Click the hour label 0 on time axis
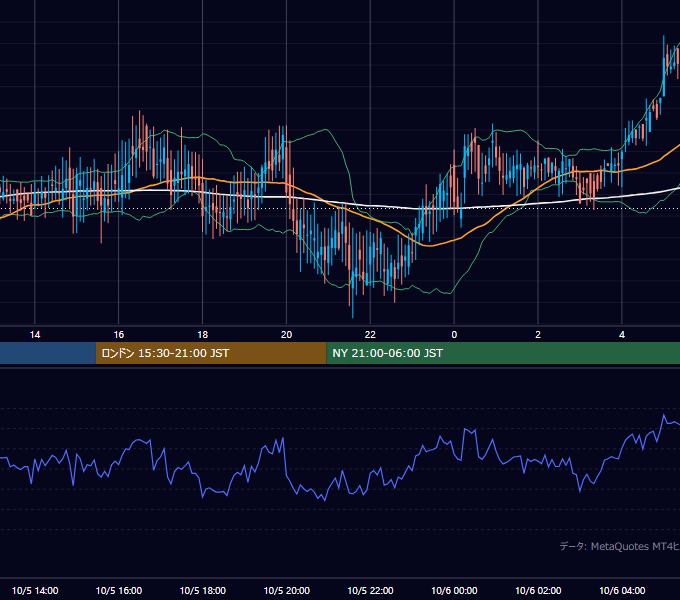The image size is (680, 600). tap(454, 335)
